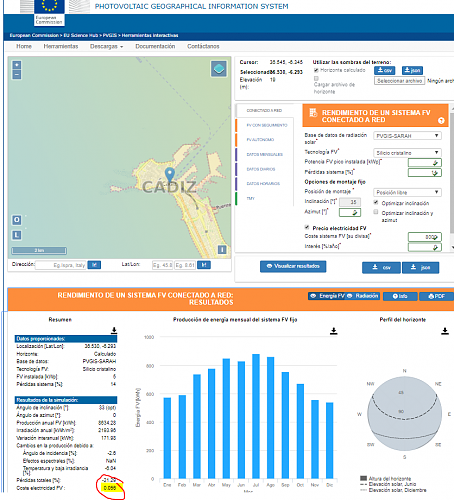Click the map info icon

pyautogui.click(x=222, y=249)
